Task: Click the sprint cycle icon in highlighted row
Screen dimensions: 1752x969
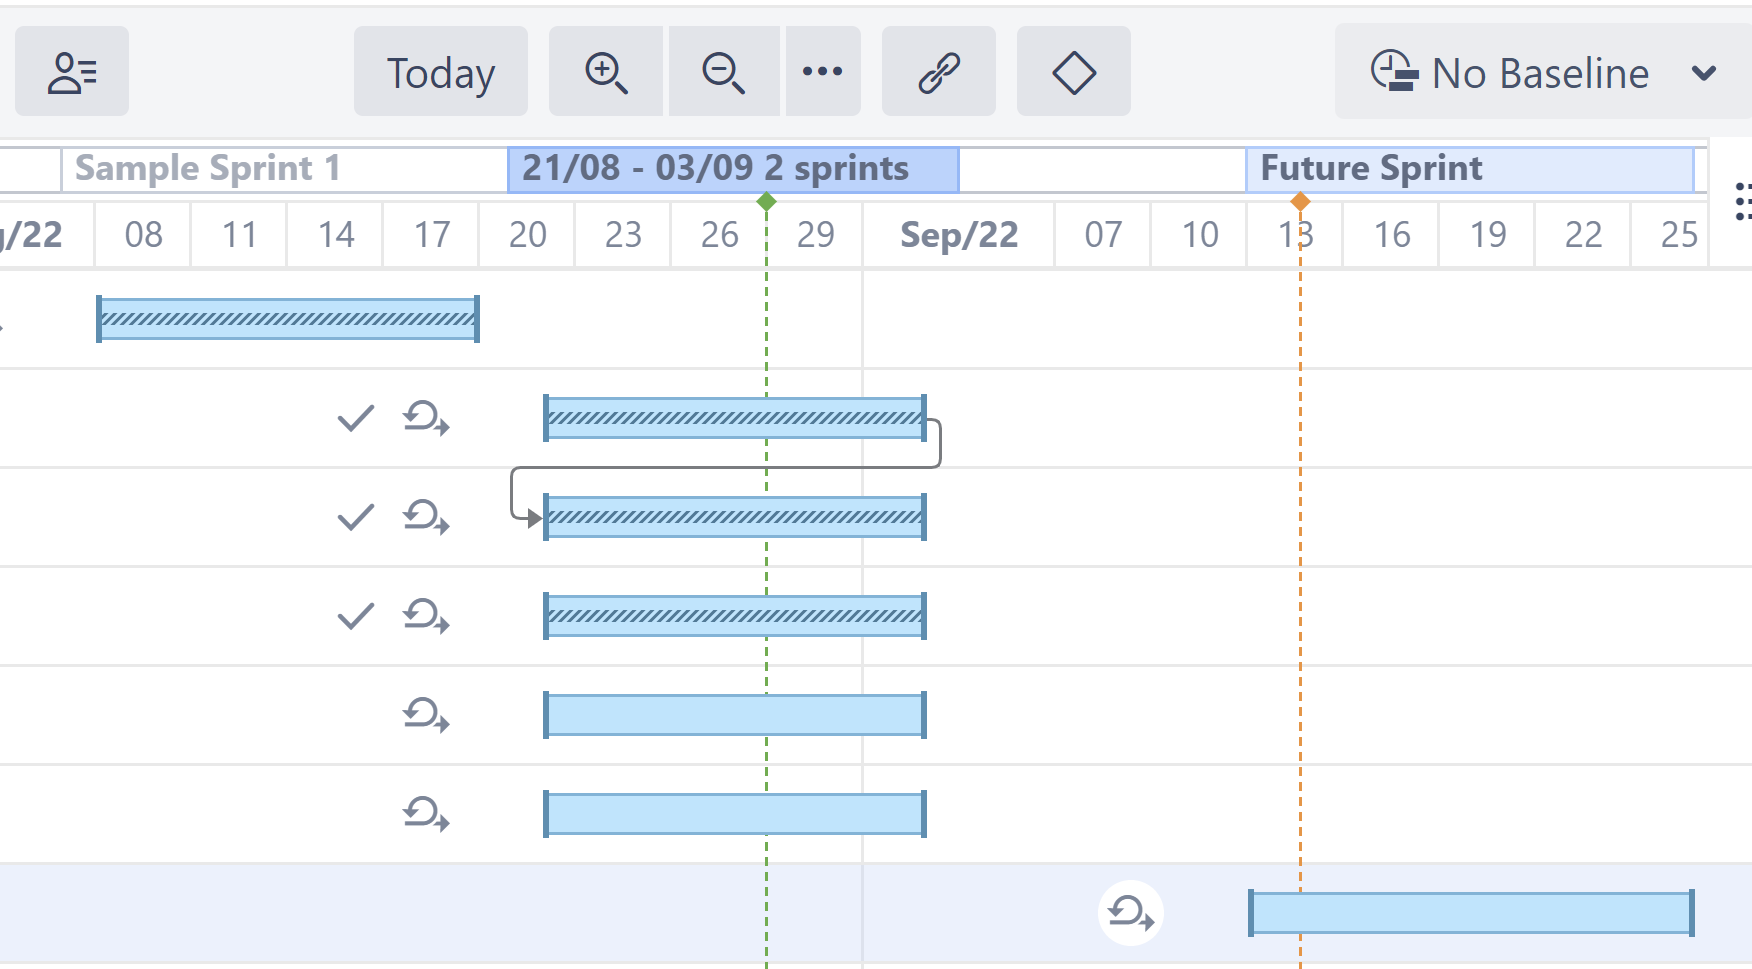Action: pyautogui.click(x=1130, y=913)
